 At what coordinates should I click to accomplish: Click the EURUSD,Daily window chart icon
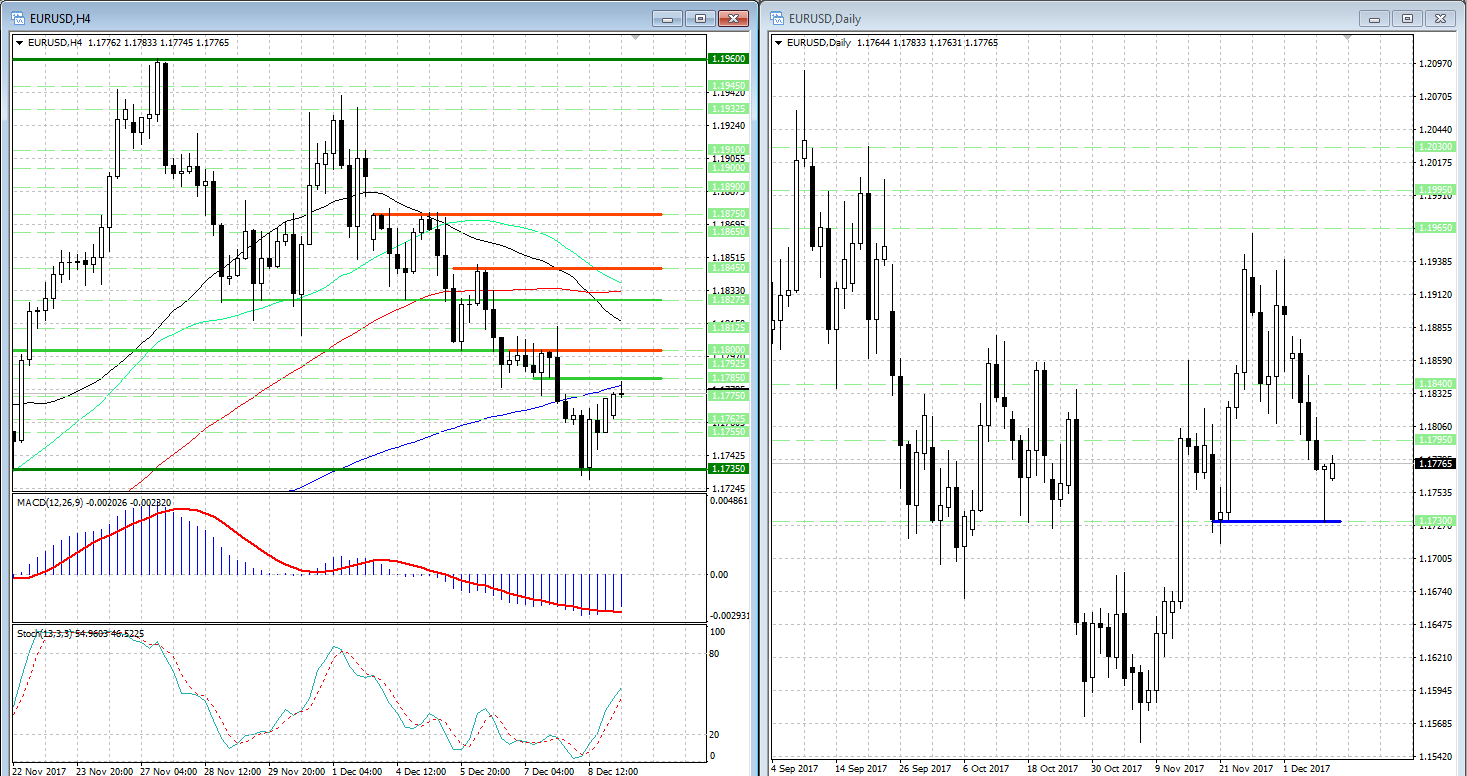777,18
